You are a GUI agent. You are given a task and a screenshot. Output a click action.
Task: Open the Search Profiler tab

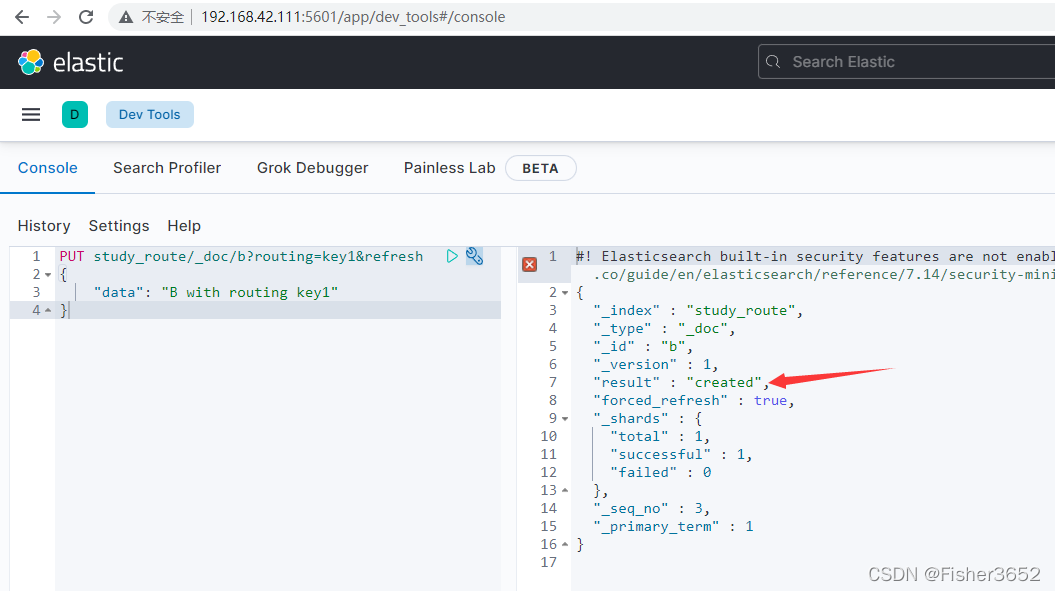point(167,168)
